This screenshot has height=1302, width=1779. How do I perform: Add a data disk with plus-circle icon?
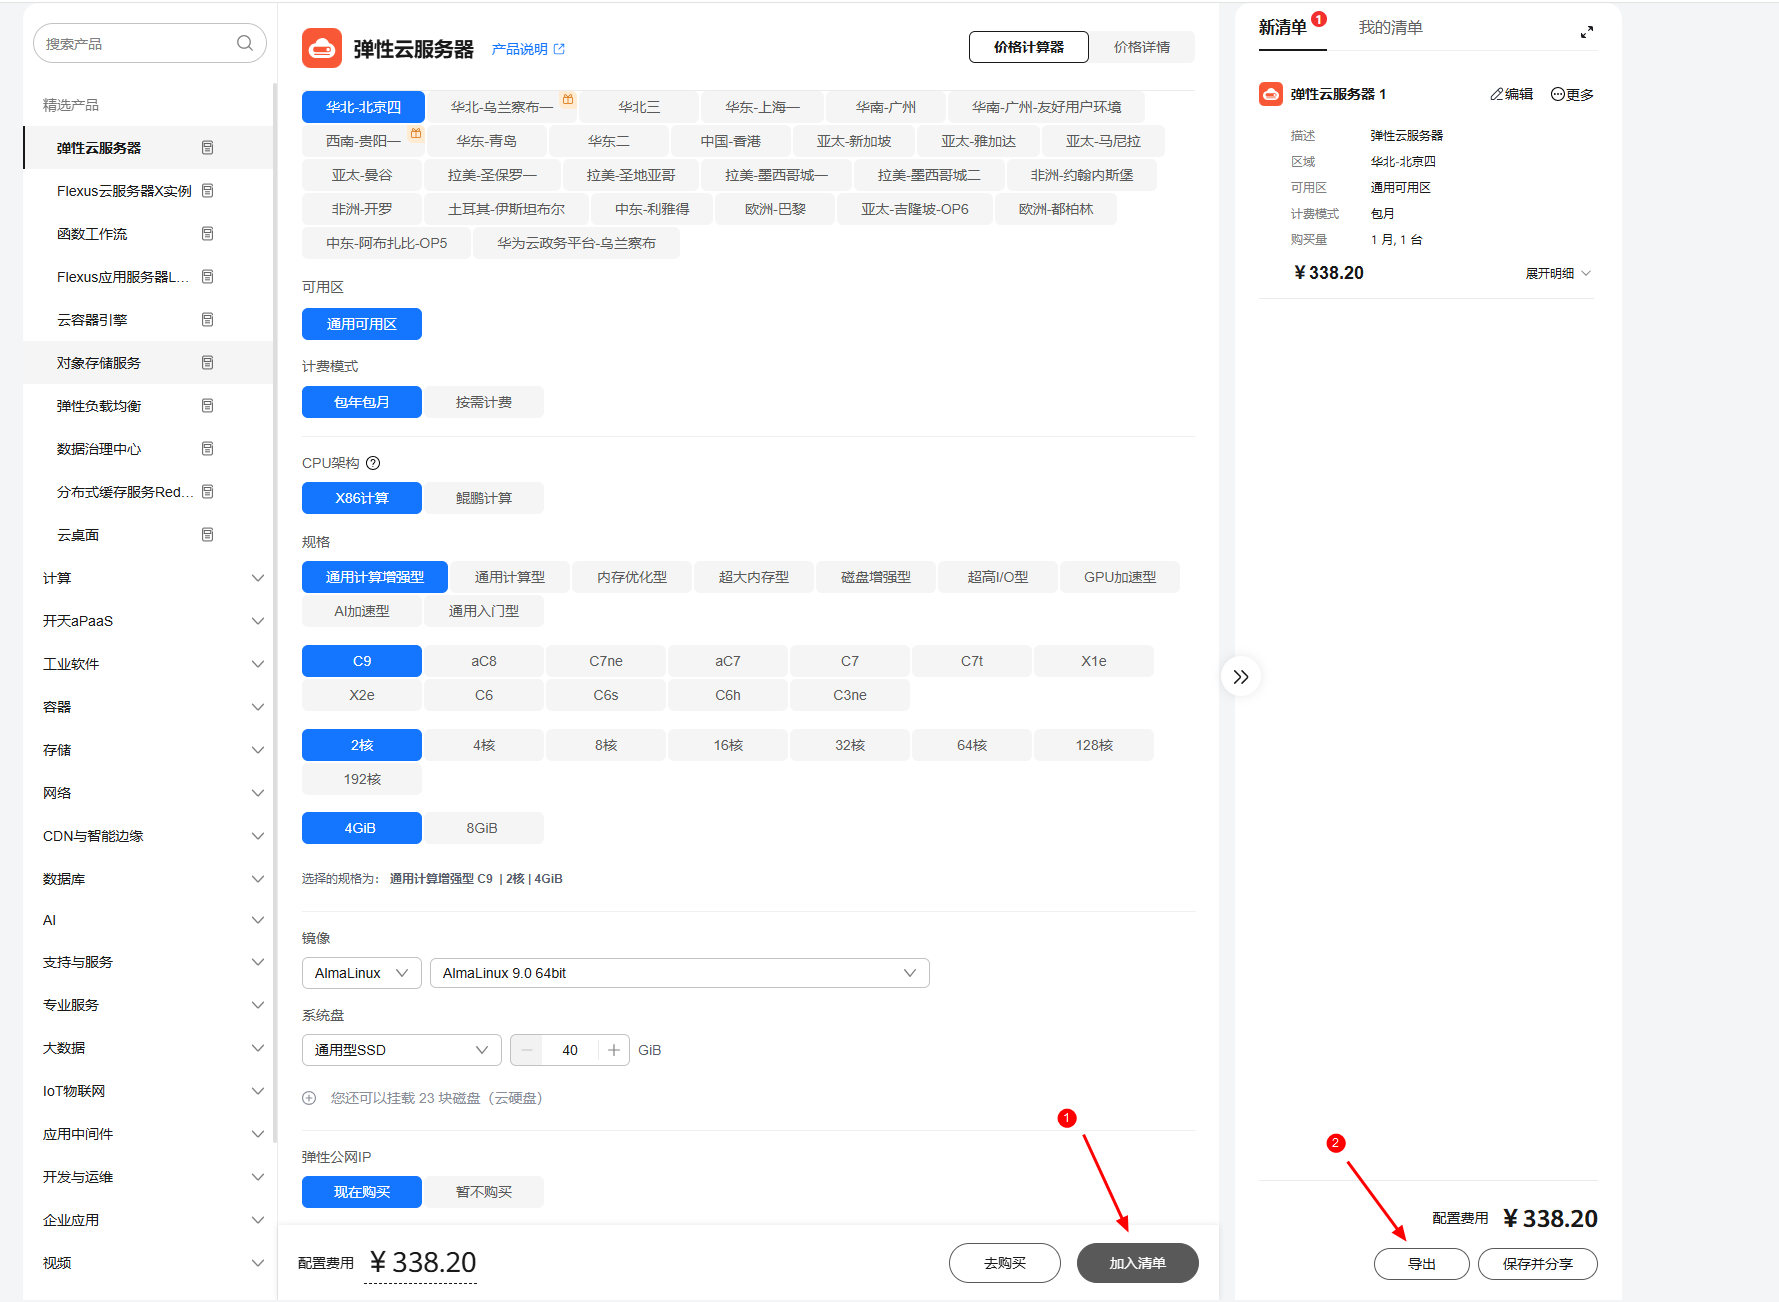309,1098
